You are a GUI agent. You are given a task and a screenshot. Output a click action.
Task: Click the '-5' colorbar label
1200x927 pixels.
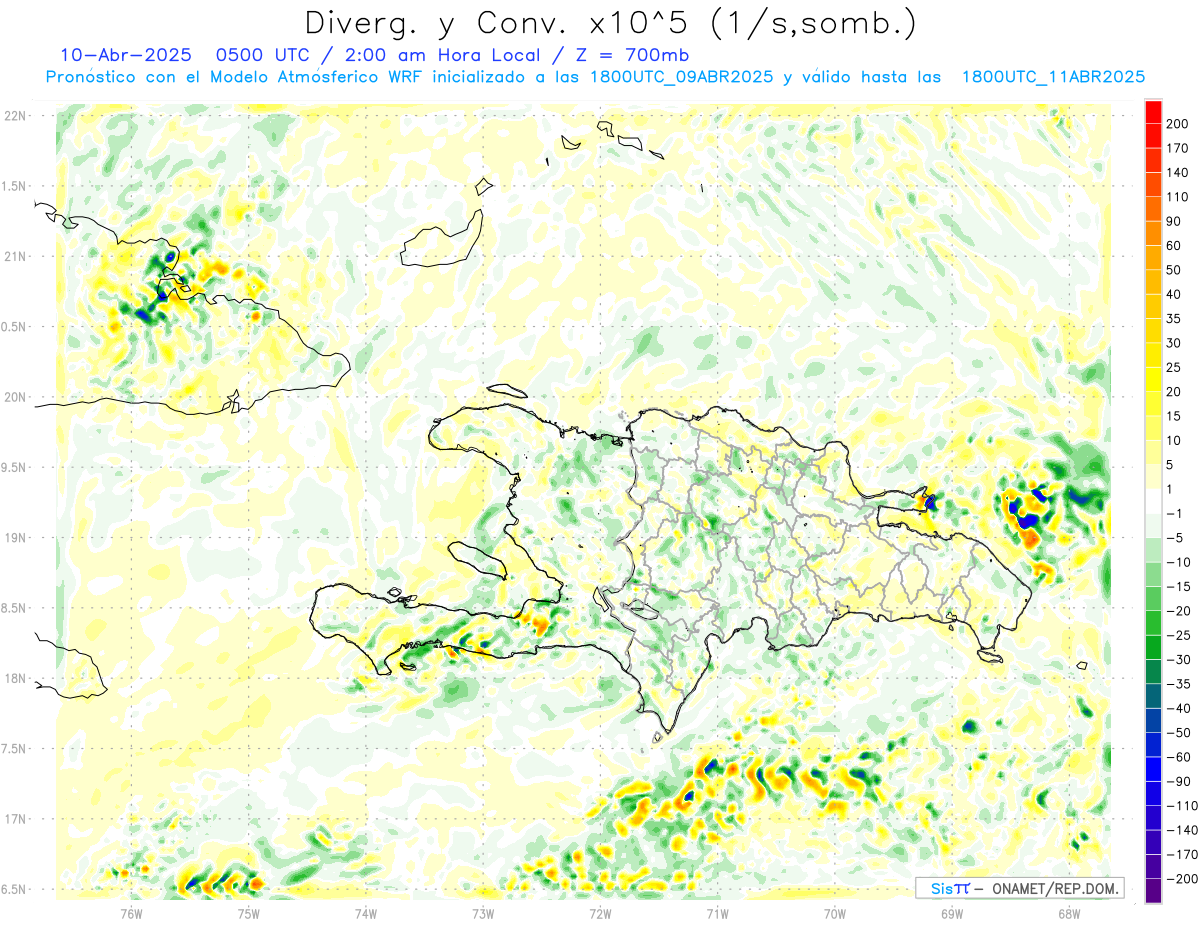(1174, 538)
